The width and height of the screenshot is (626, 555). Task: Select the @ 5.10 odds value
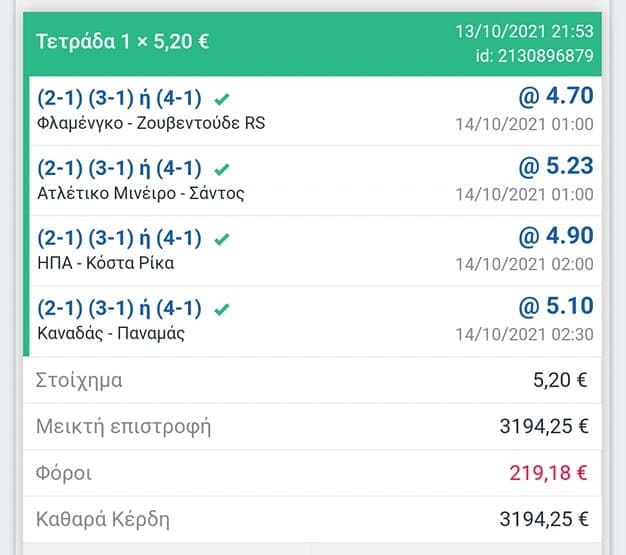click(x=556, y=306)
